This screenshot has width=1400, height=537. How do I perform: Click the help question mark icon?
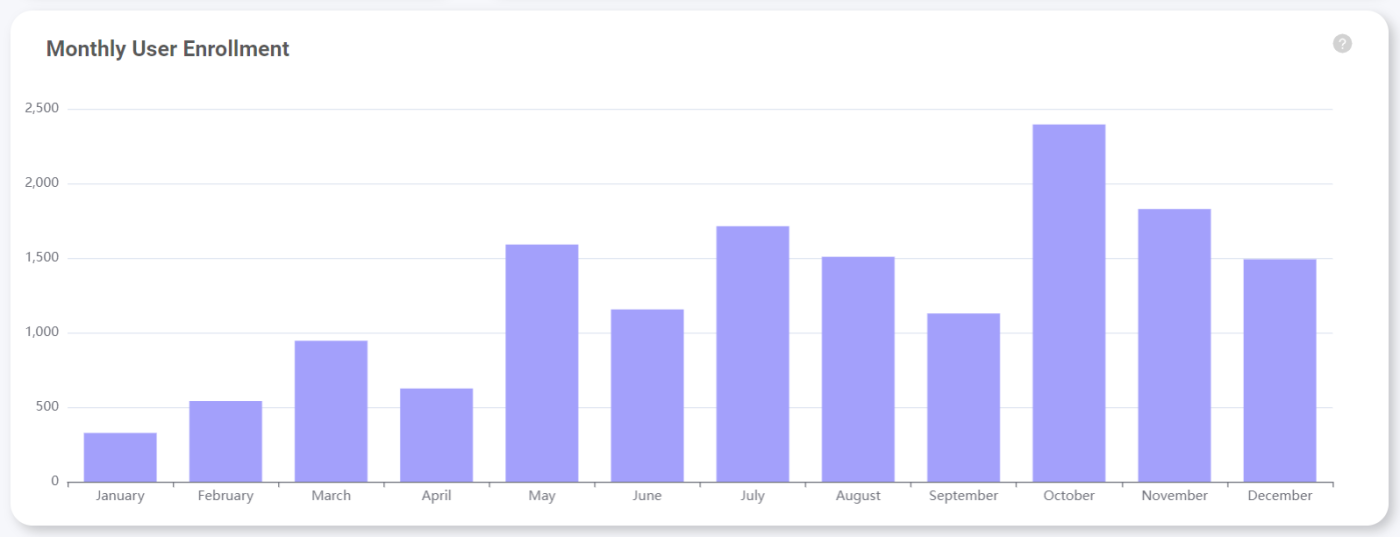point(1342,43)
